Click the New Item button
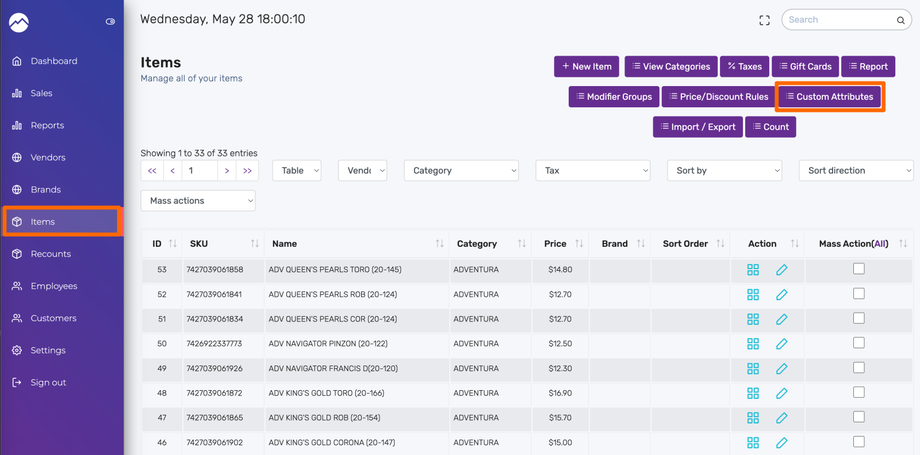 pos(587,67)
